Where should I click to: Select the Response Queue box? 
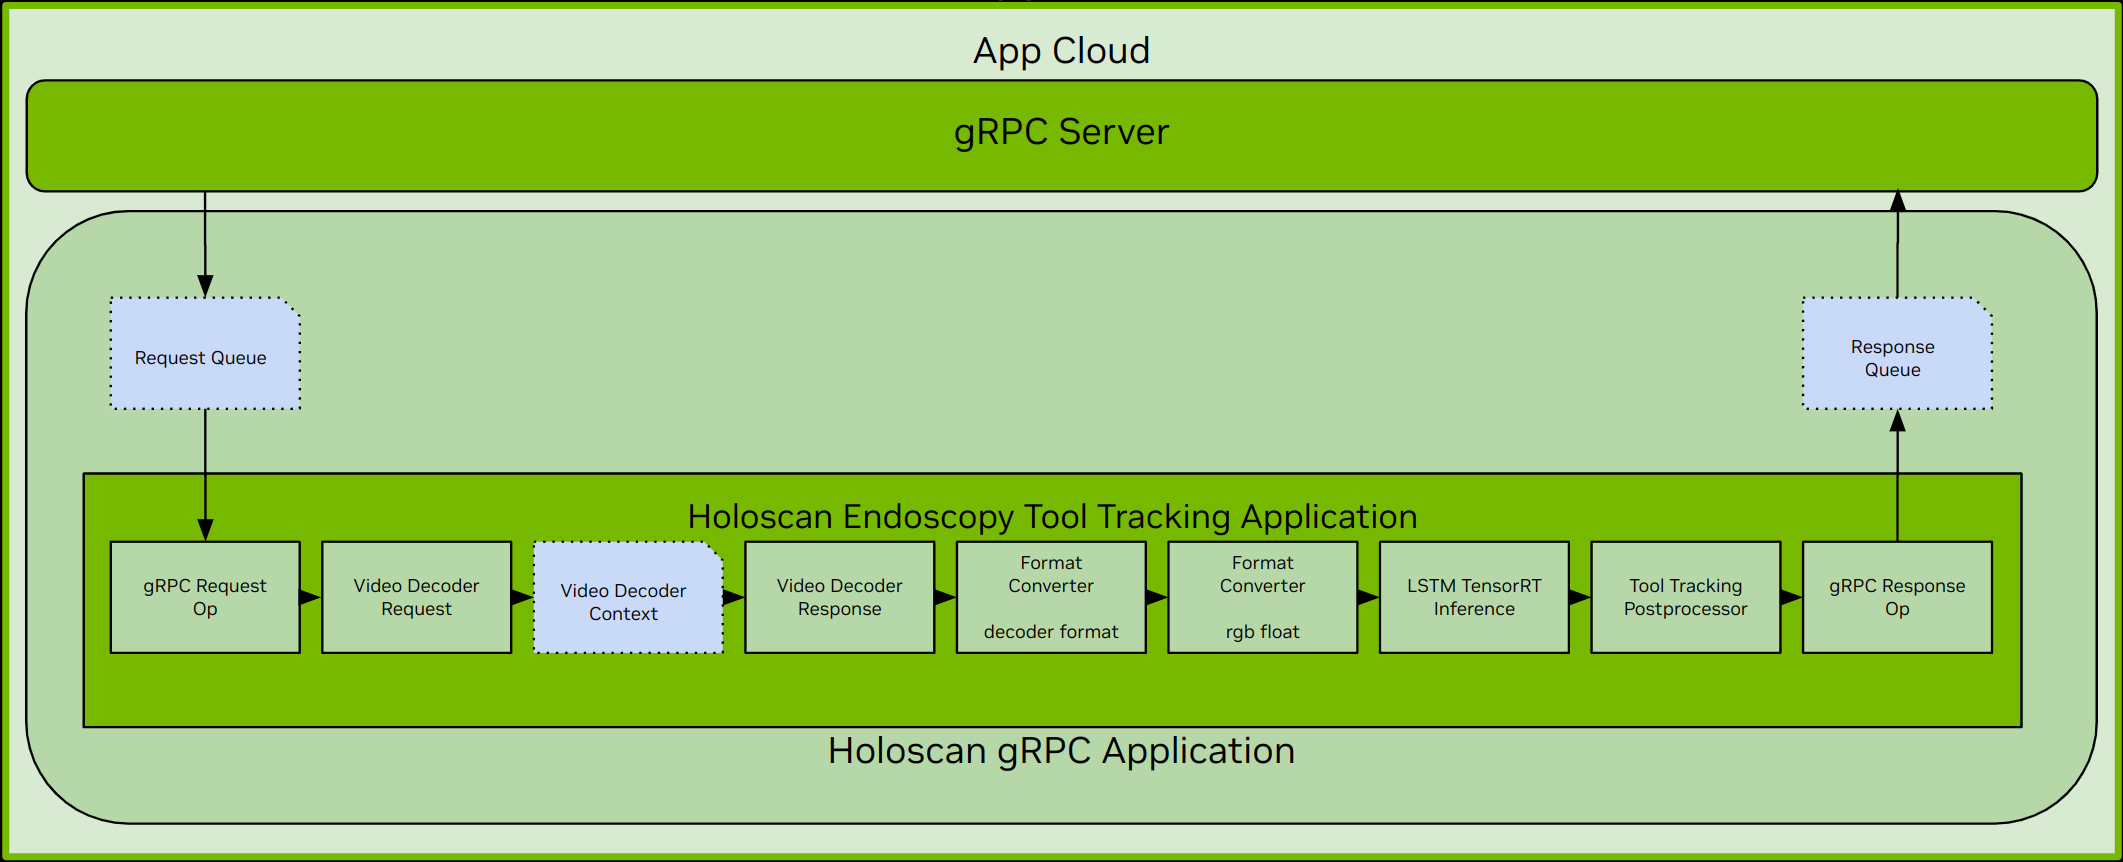pyautogui.click(x=1897, y=353)
